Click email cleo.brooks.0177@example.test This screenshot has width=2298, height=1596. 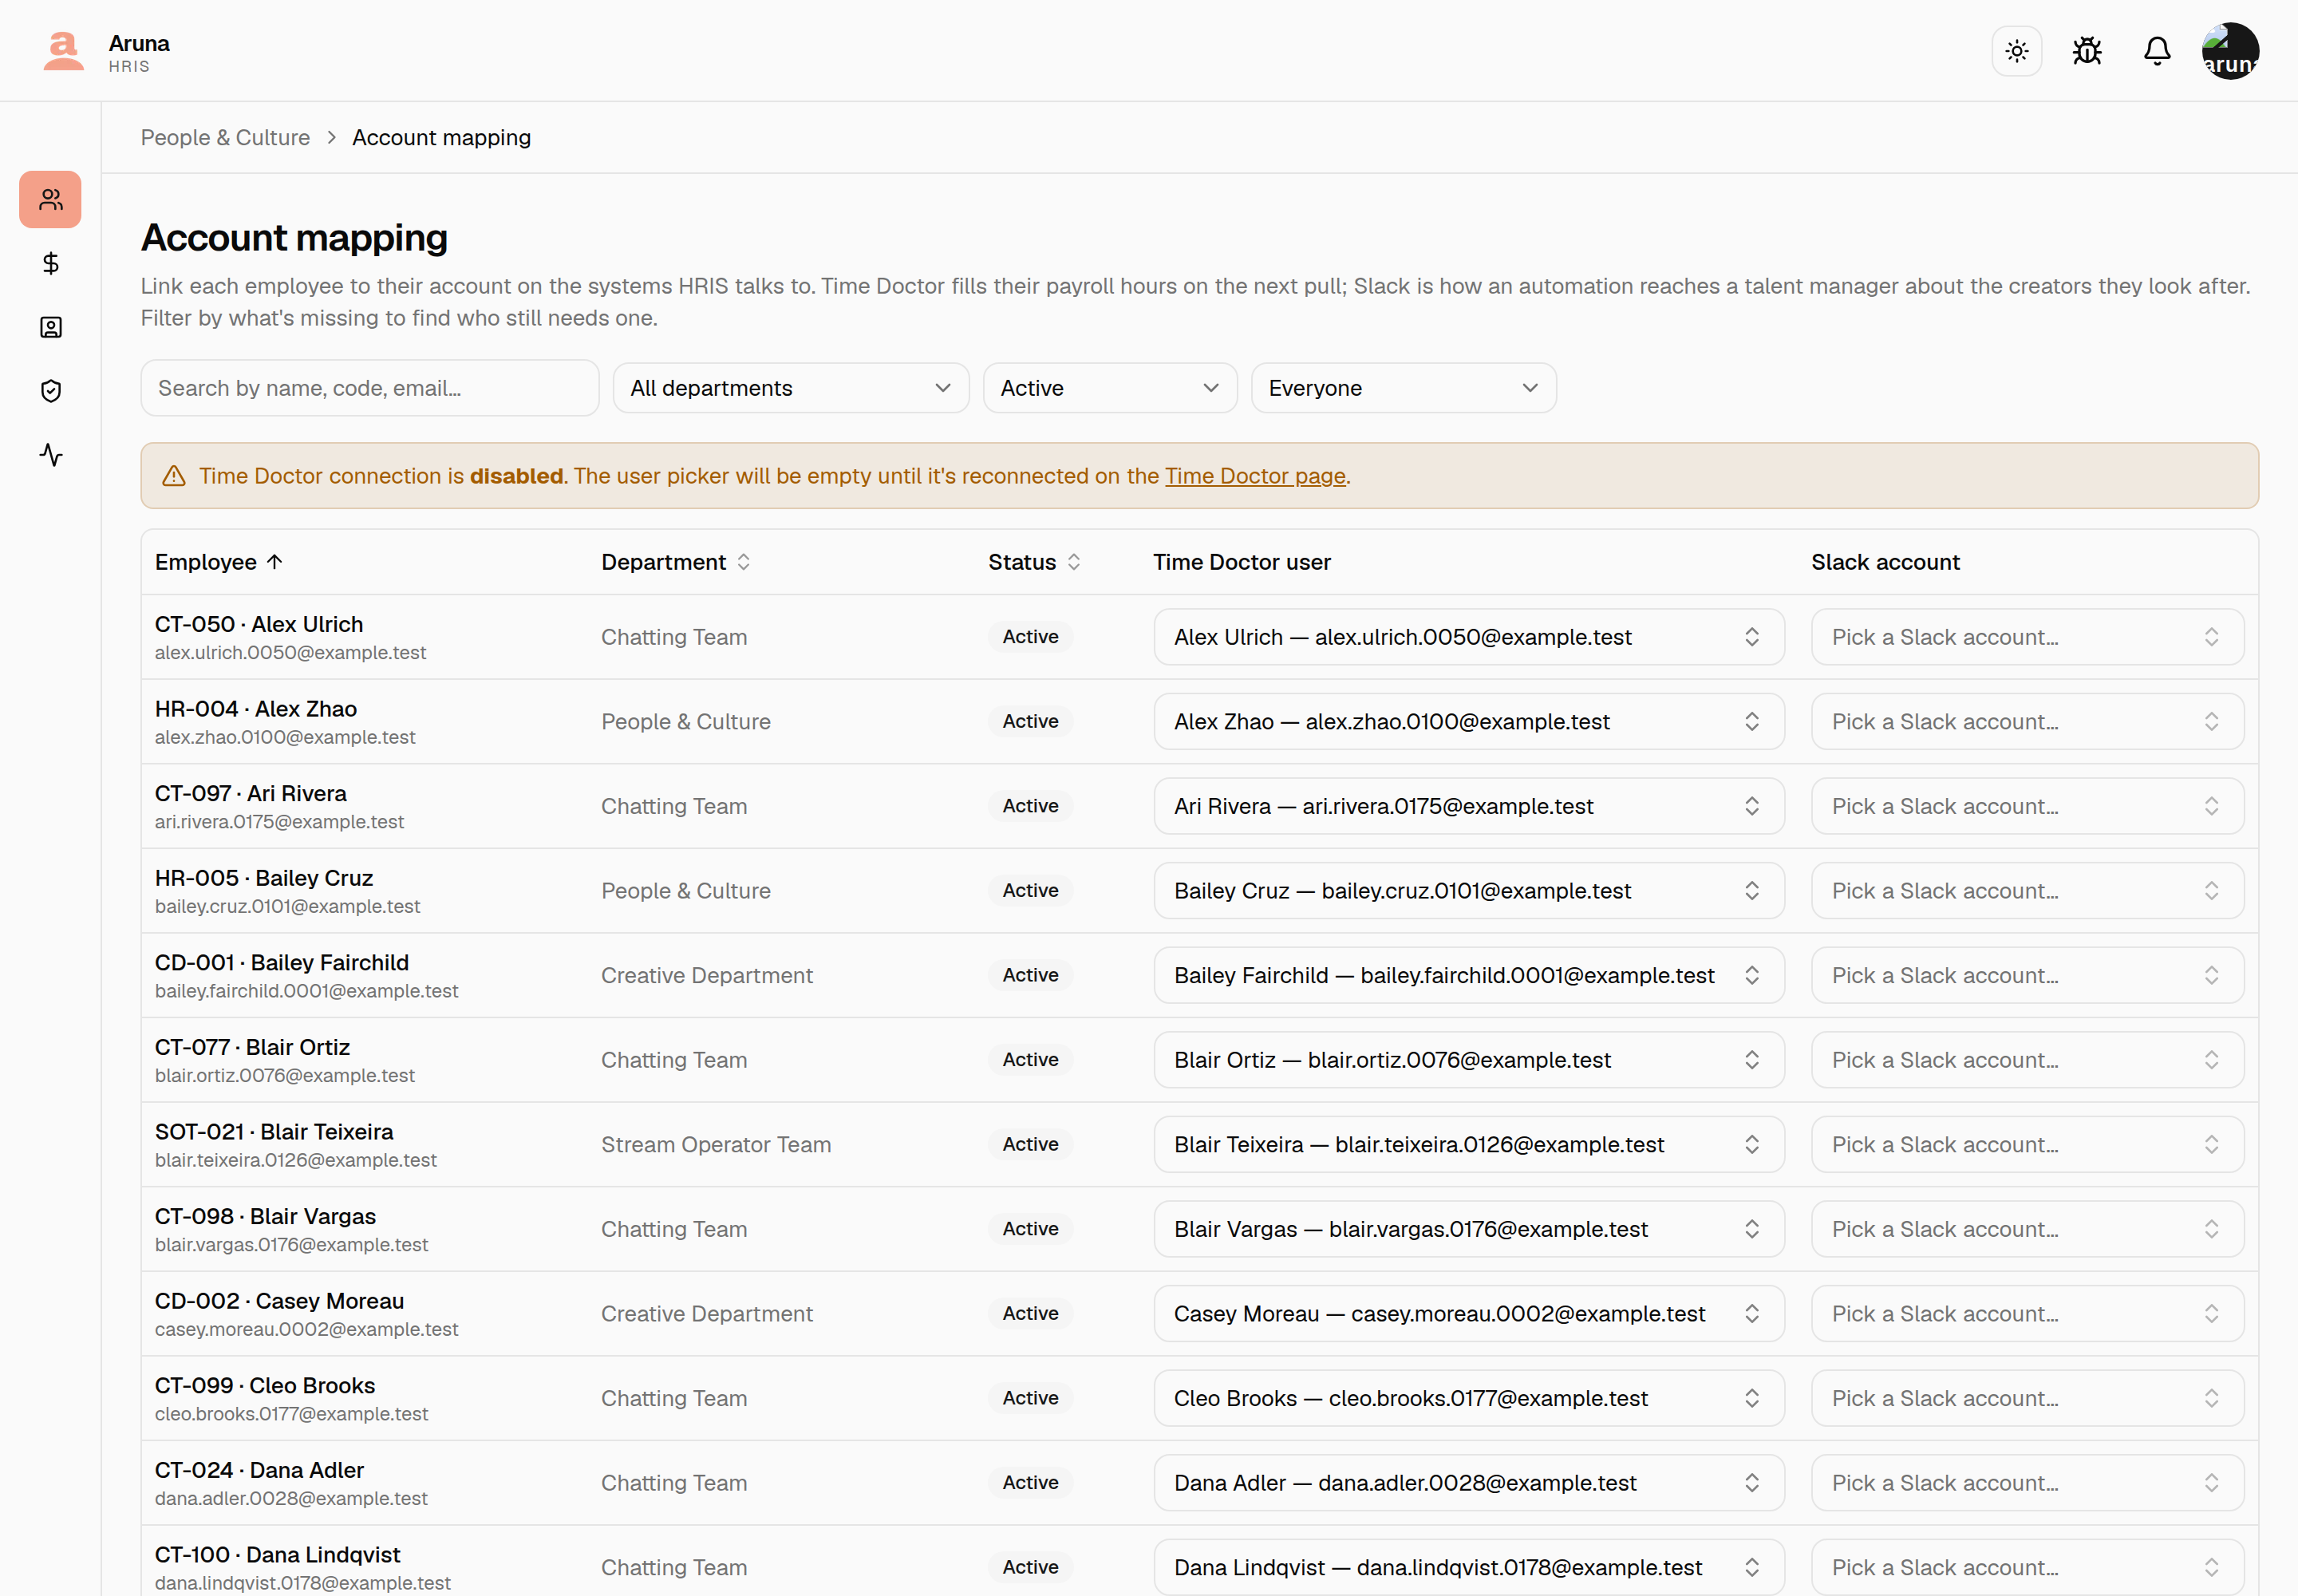pyautogui.click(x=291, y=1414)
